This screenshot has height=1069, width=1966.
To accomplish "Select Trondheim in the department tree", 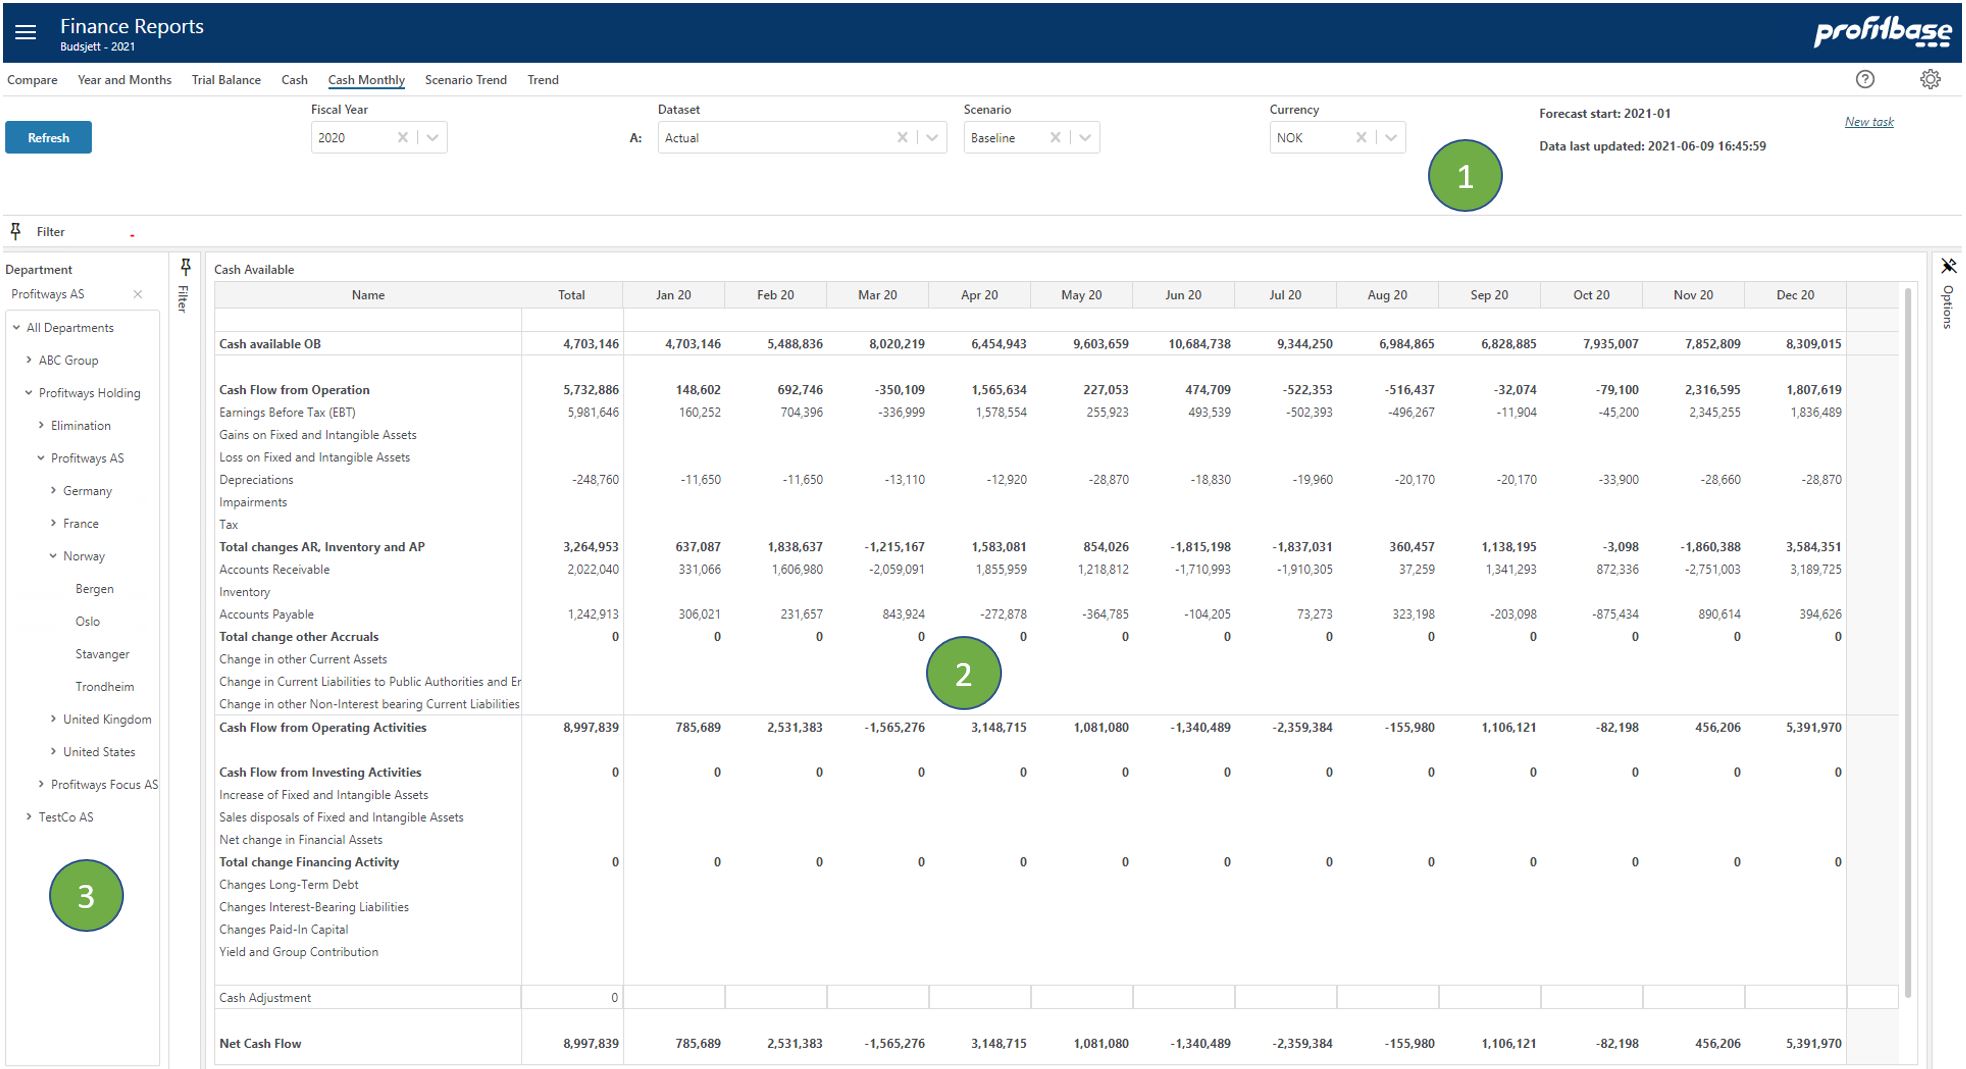I will click(104, 687).
